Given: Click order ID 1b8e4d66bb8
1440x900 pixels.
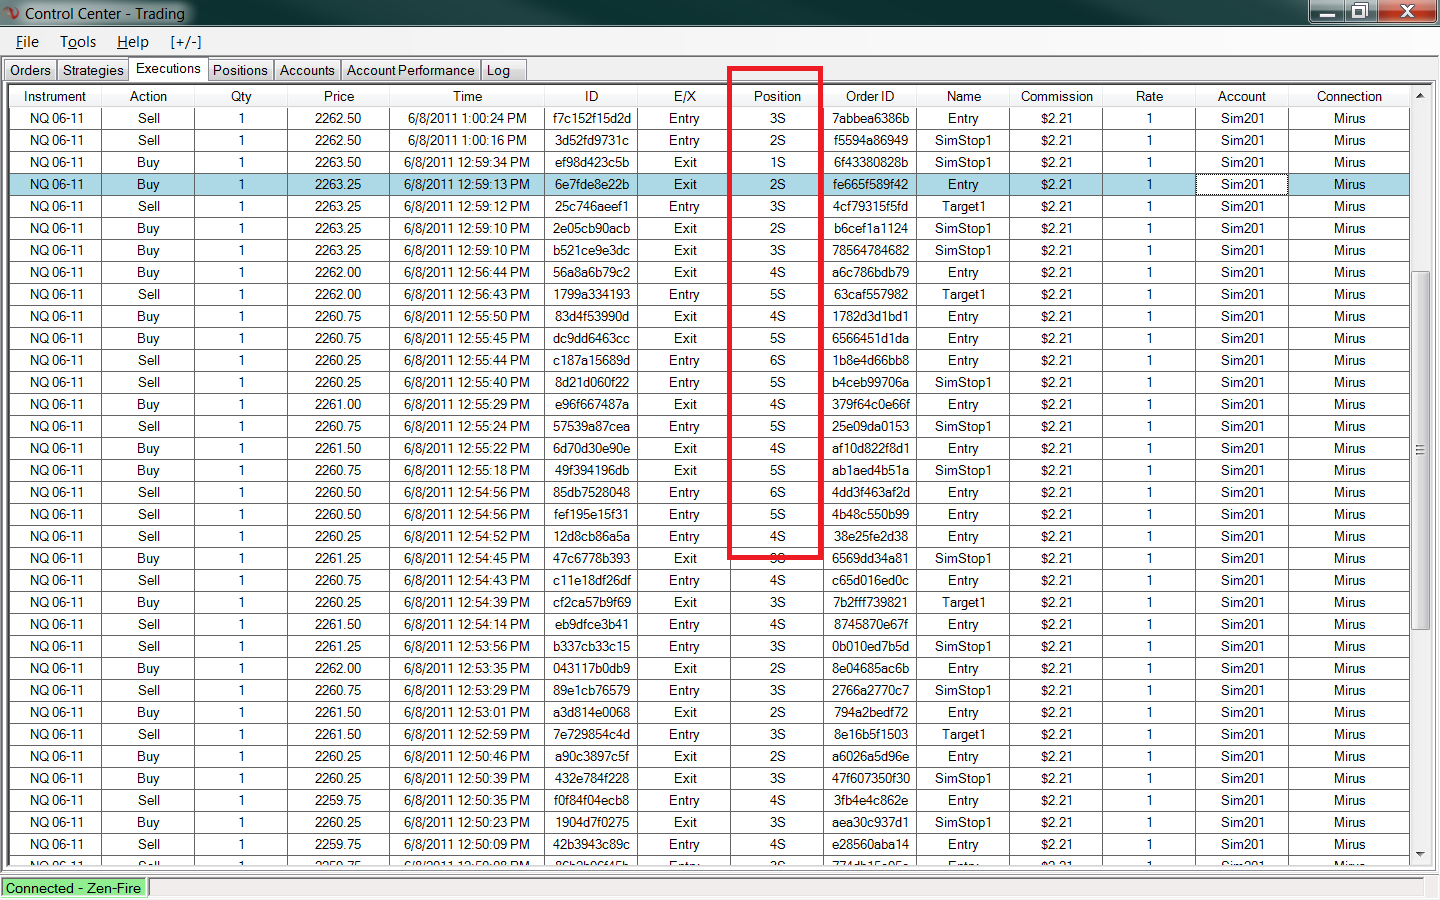Looking at the screenshot, I should [870, 360].
